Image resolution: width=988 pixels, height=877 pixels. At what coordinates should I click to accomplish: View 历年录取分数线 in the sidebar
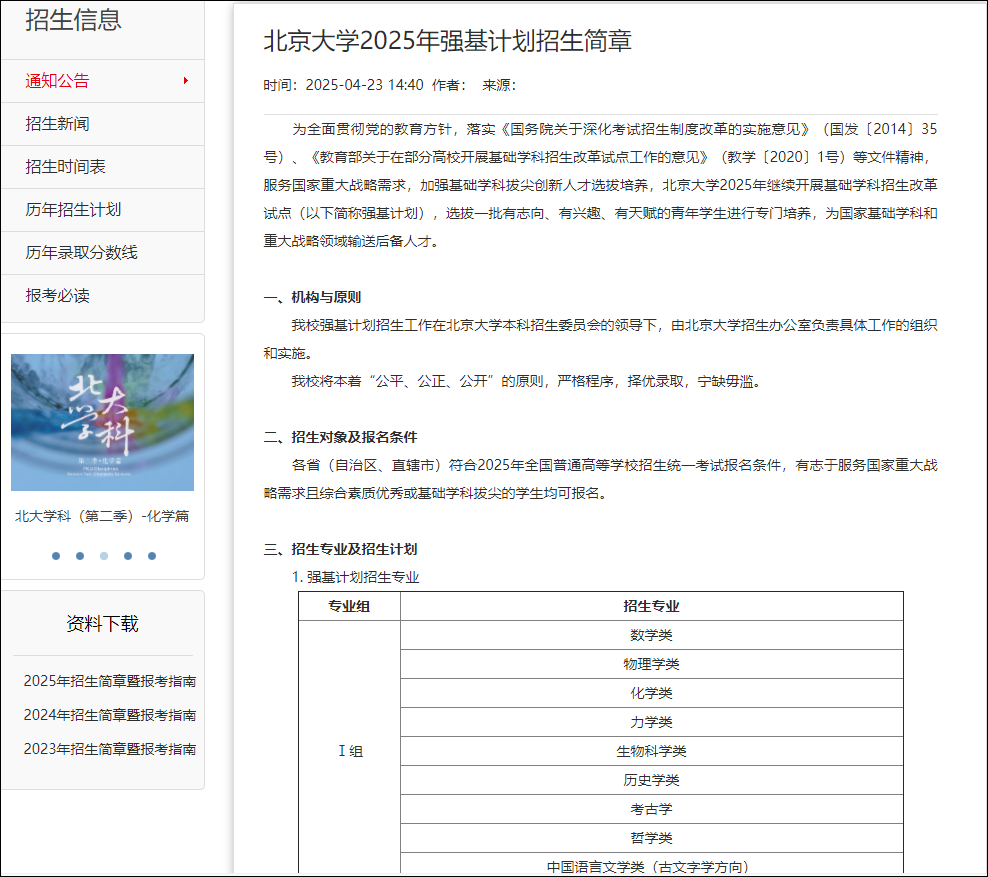(81, 253)
